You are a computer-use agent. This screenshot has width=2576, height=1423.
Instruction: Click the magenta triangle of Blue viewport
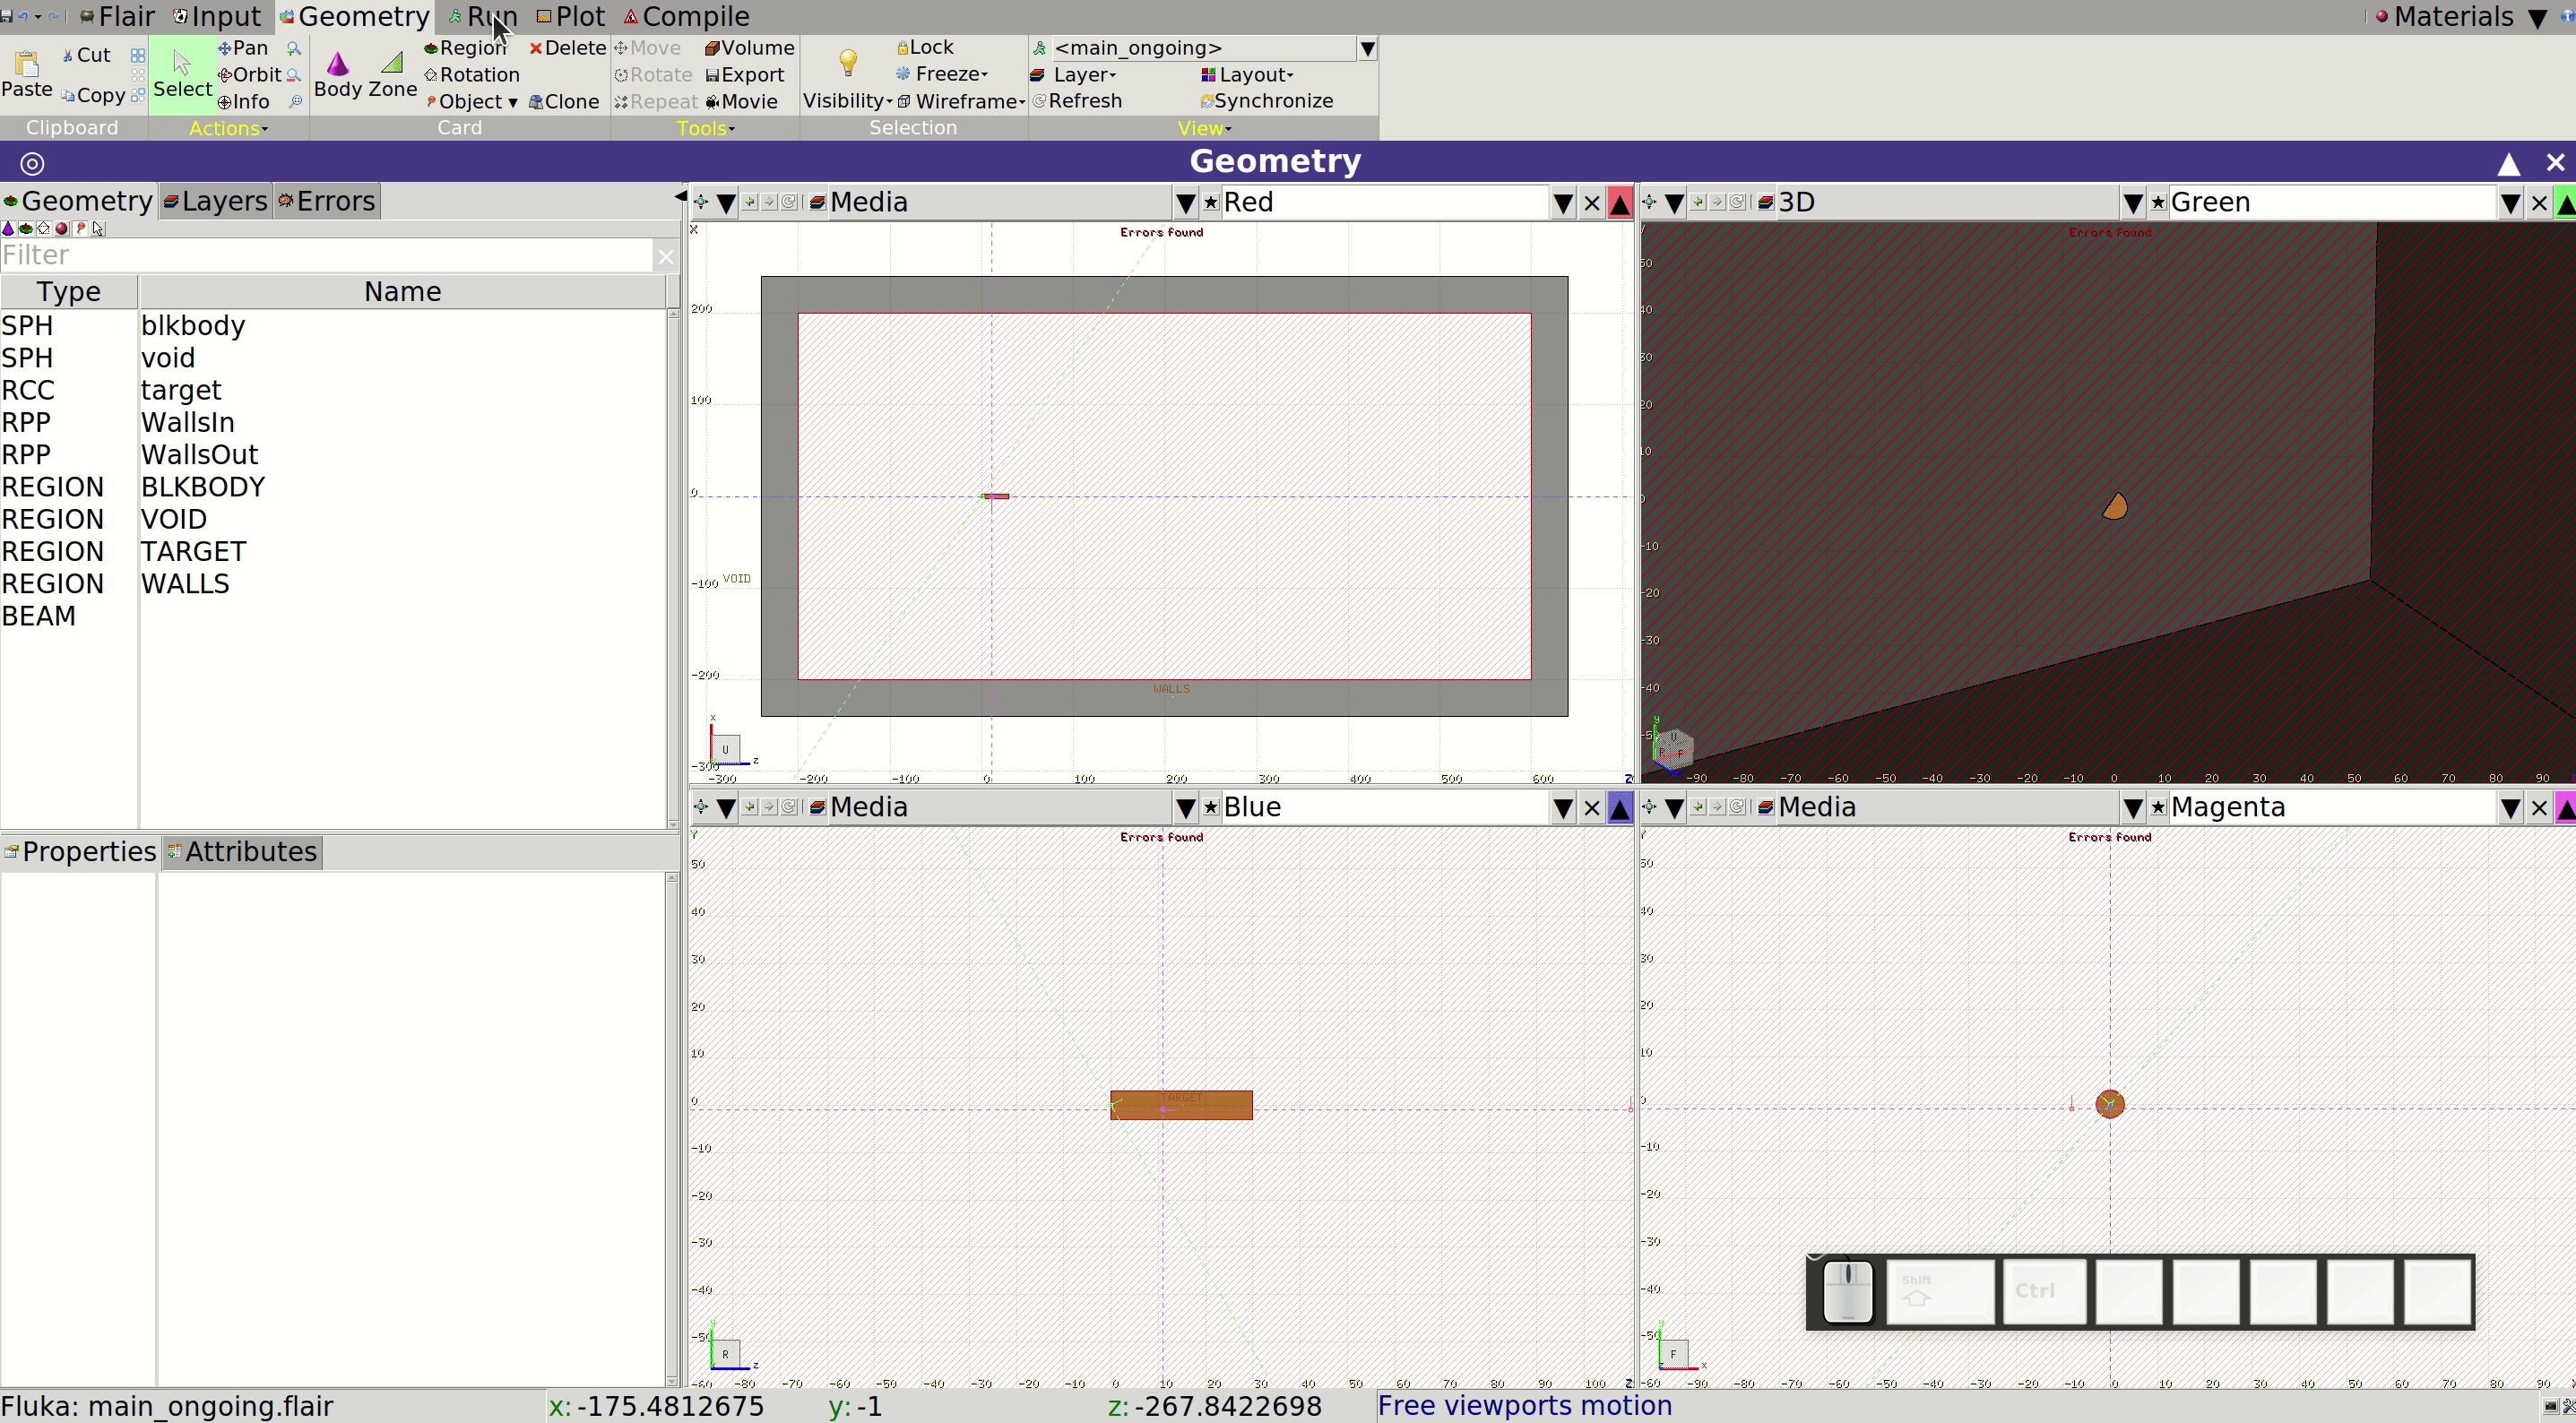click(x=1619, y=808)
